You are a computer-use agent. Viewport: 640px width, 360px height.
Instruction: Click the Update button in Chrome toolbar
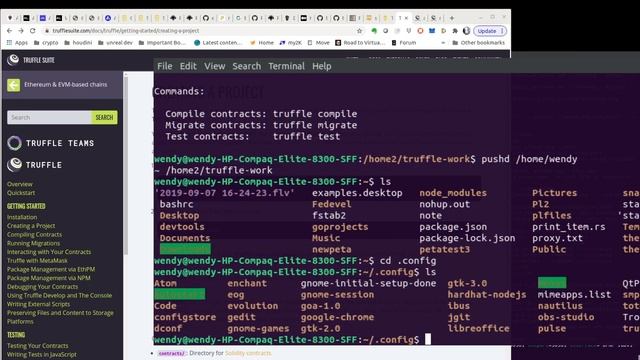(490, 31)
